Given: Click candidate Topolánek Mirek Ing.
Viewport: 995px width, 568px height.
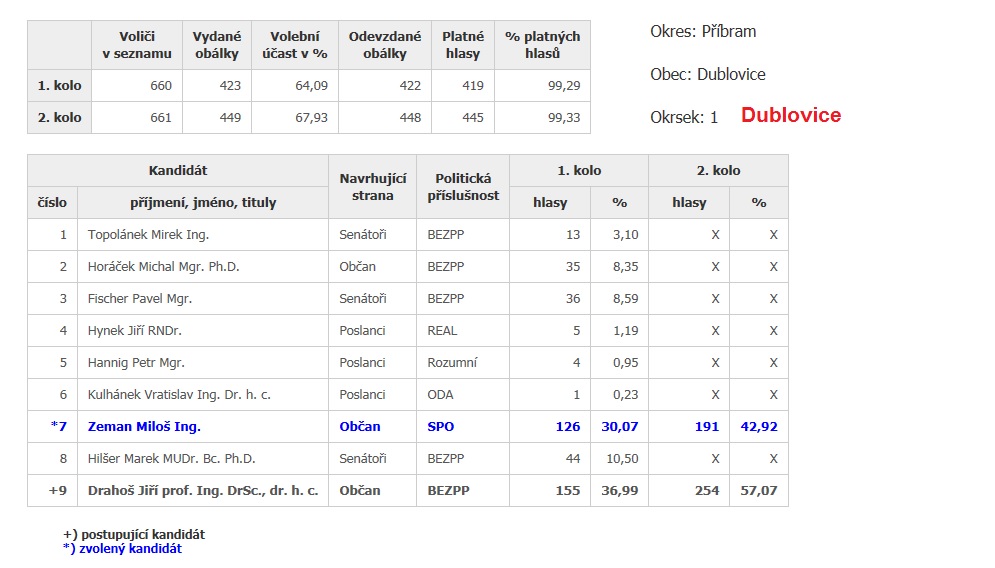Looking at the screenshot, I should click(x=148, y=235).
